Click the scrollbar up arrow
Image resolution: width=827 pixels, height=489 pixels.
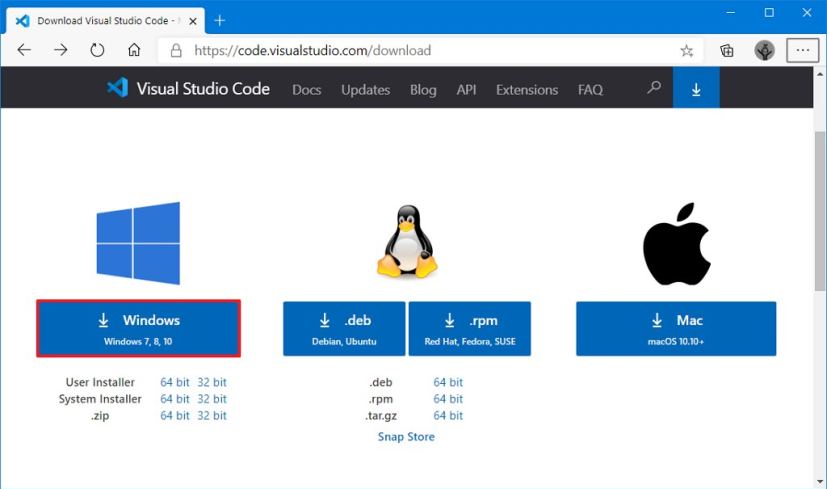point(820,74)
